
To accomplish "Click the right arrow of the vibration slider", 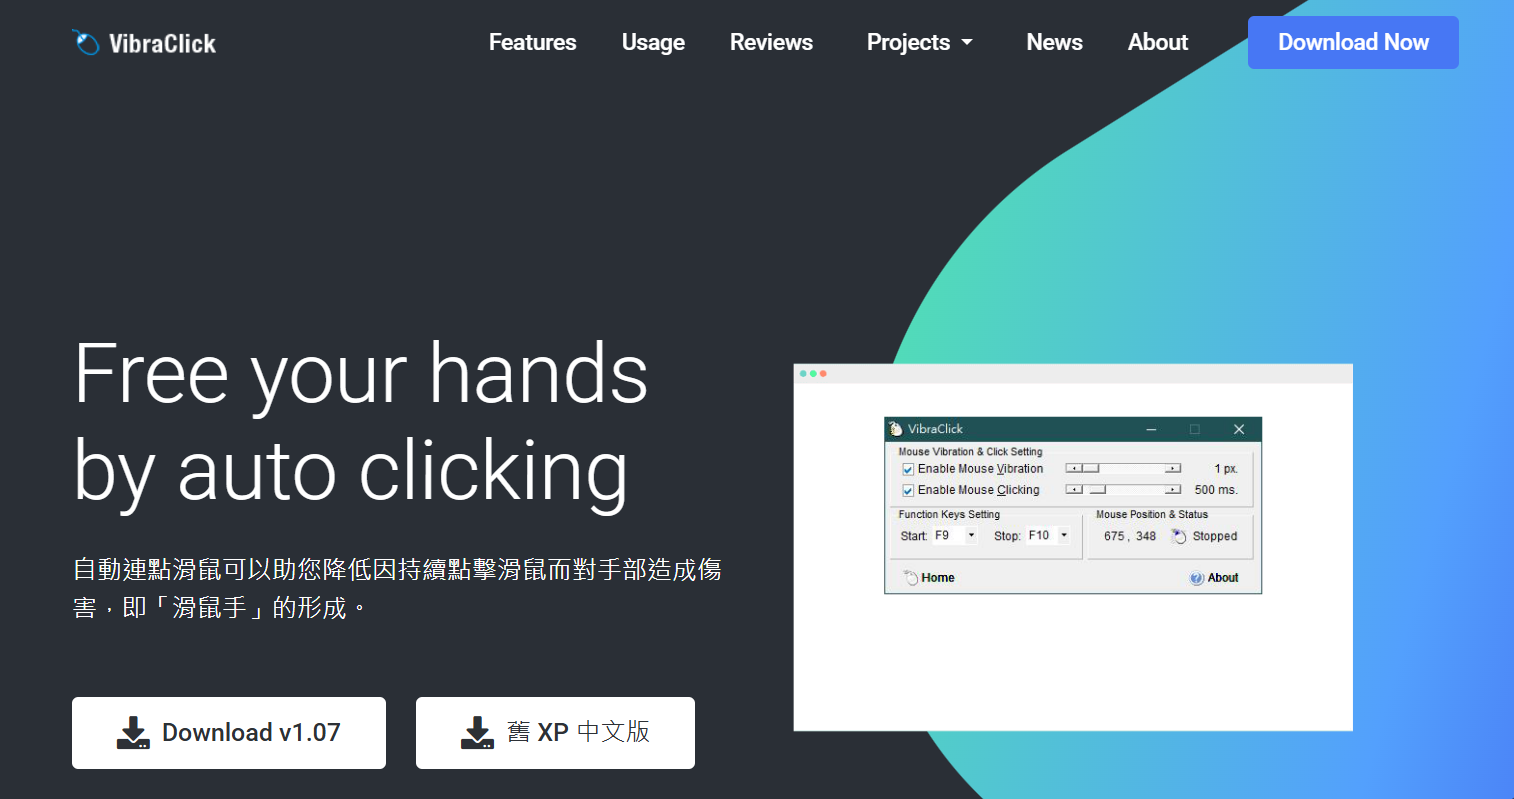I will pos(1173,468).
